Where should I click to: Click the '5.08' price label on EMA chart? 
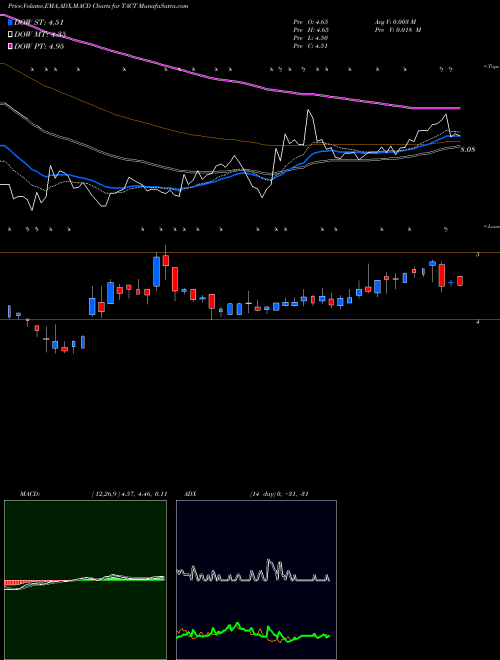click(468, 149)
